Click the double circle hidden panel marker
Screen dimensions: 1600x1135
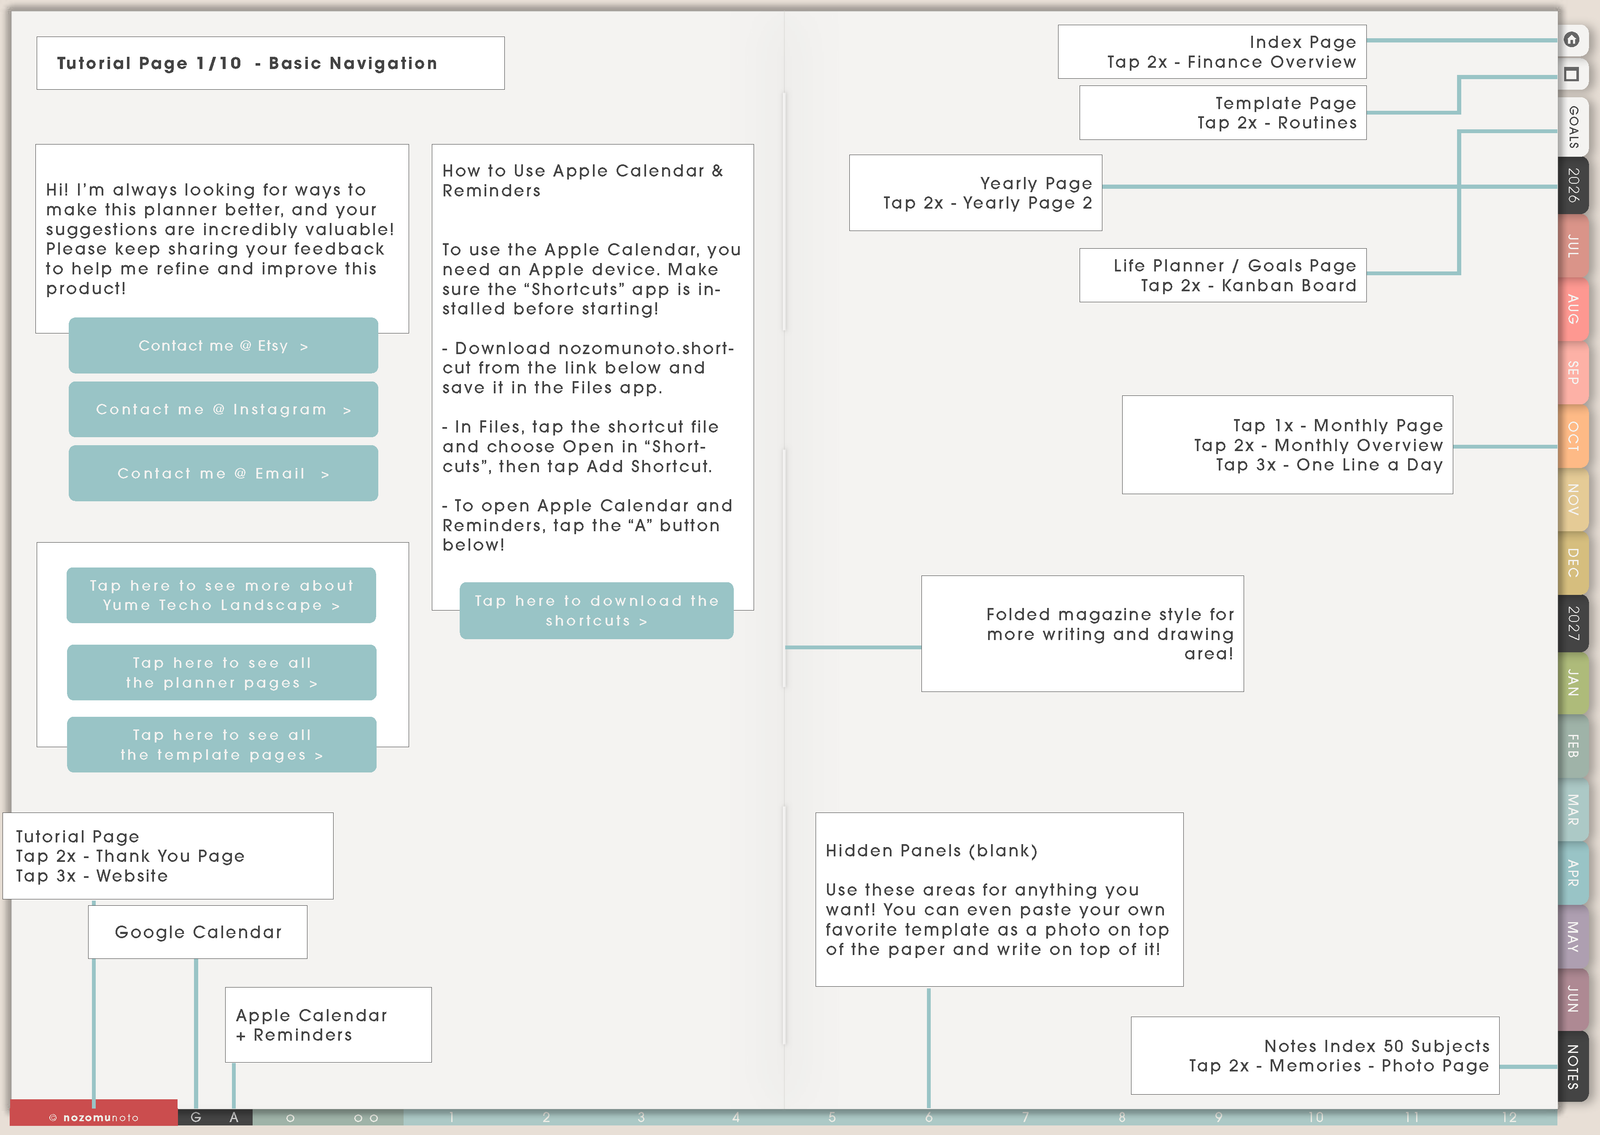[366, 1118]
